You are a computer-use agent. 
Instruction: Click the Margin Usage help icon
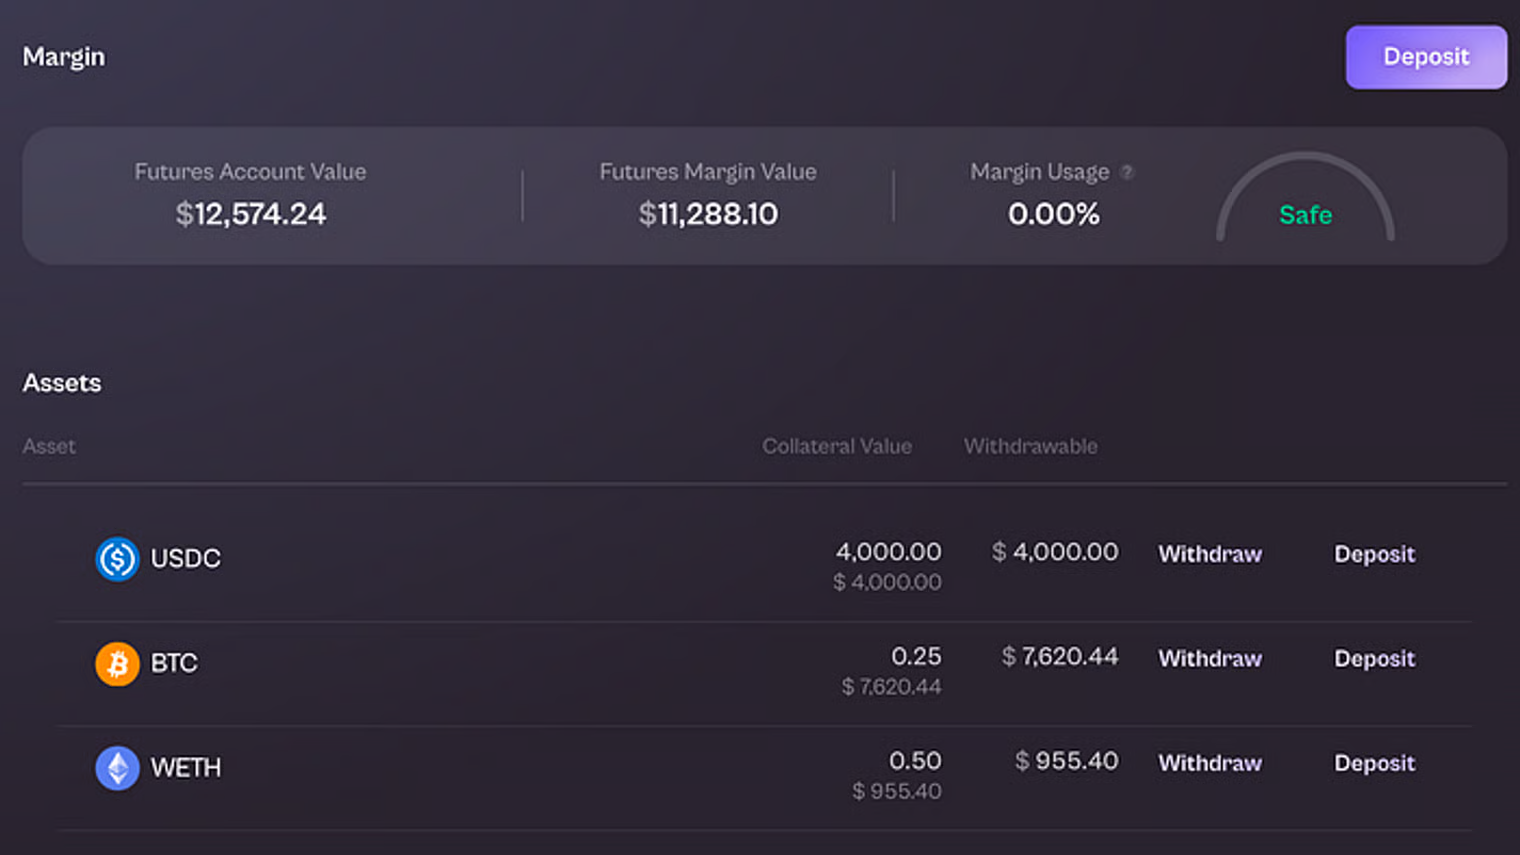[1127, 172]
